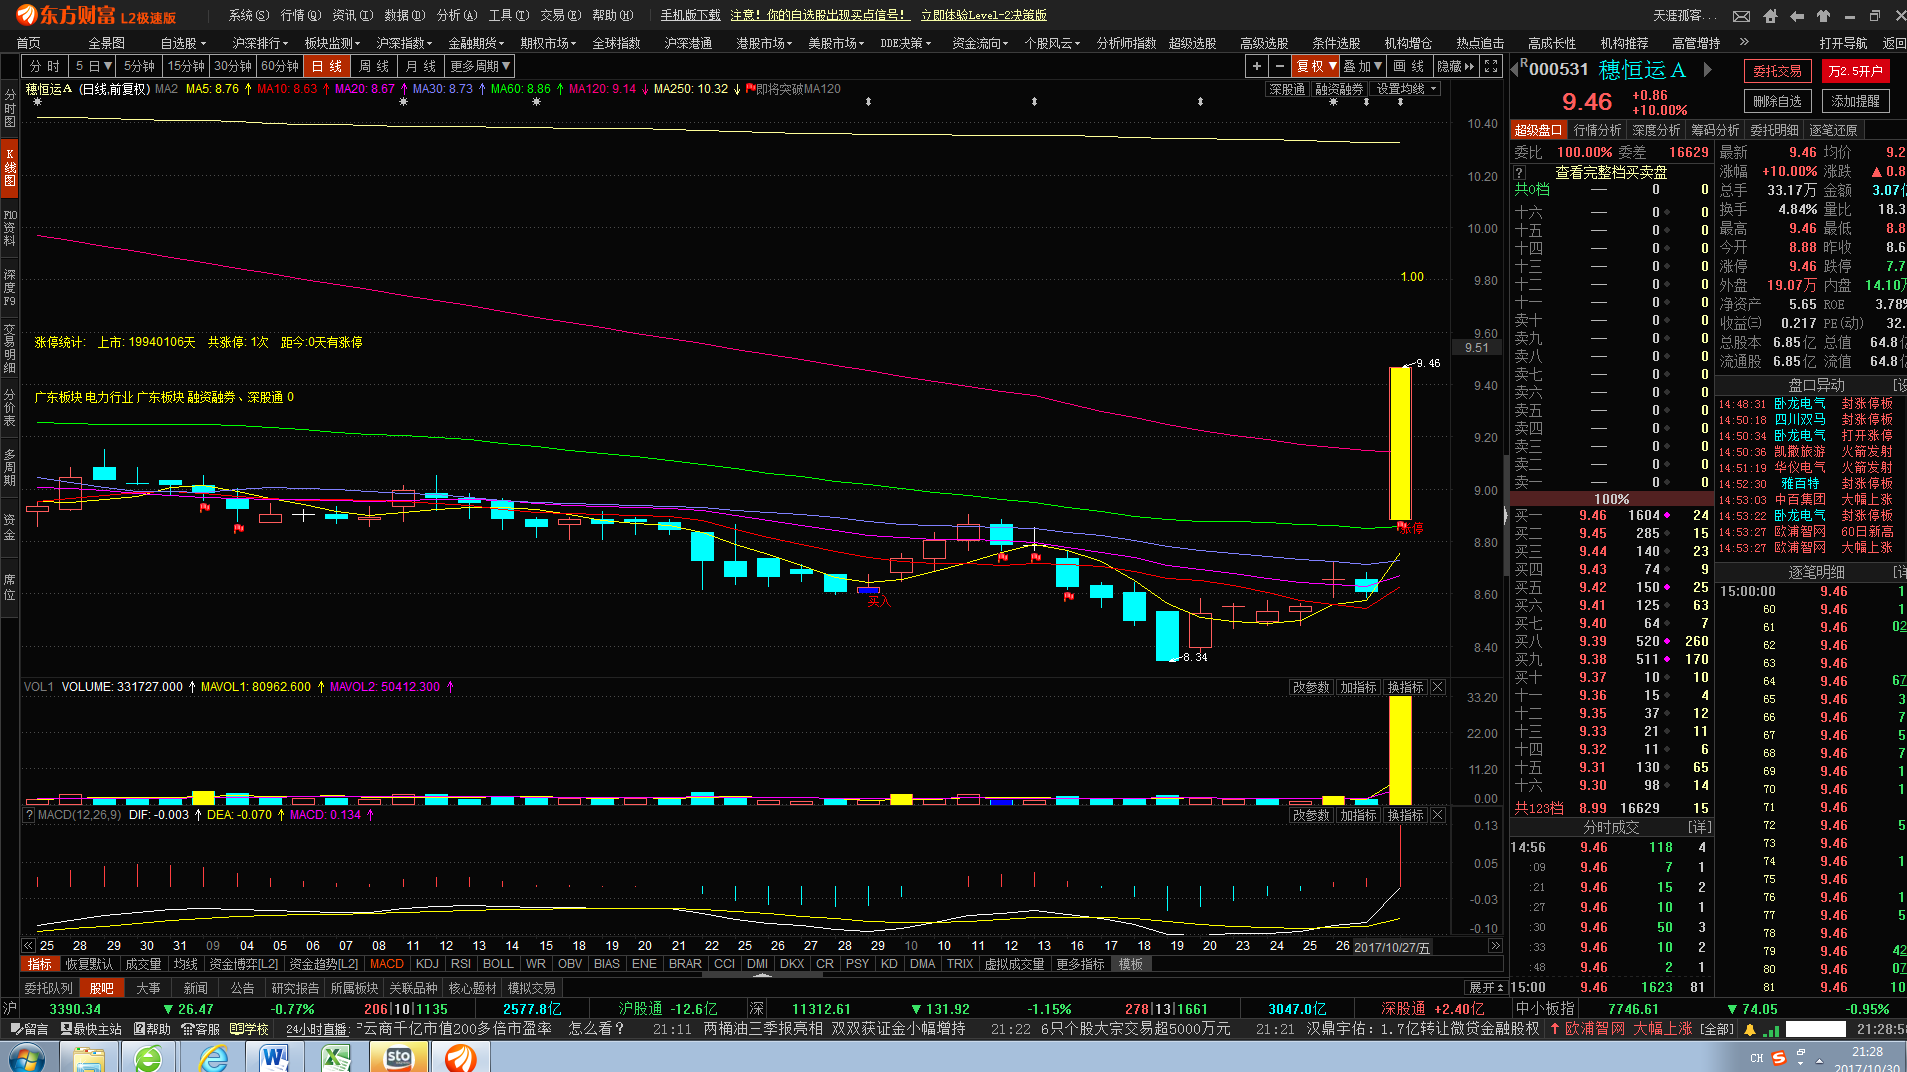Click 查看完整档买卖盘 link

[x=1611, y=172]
